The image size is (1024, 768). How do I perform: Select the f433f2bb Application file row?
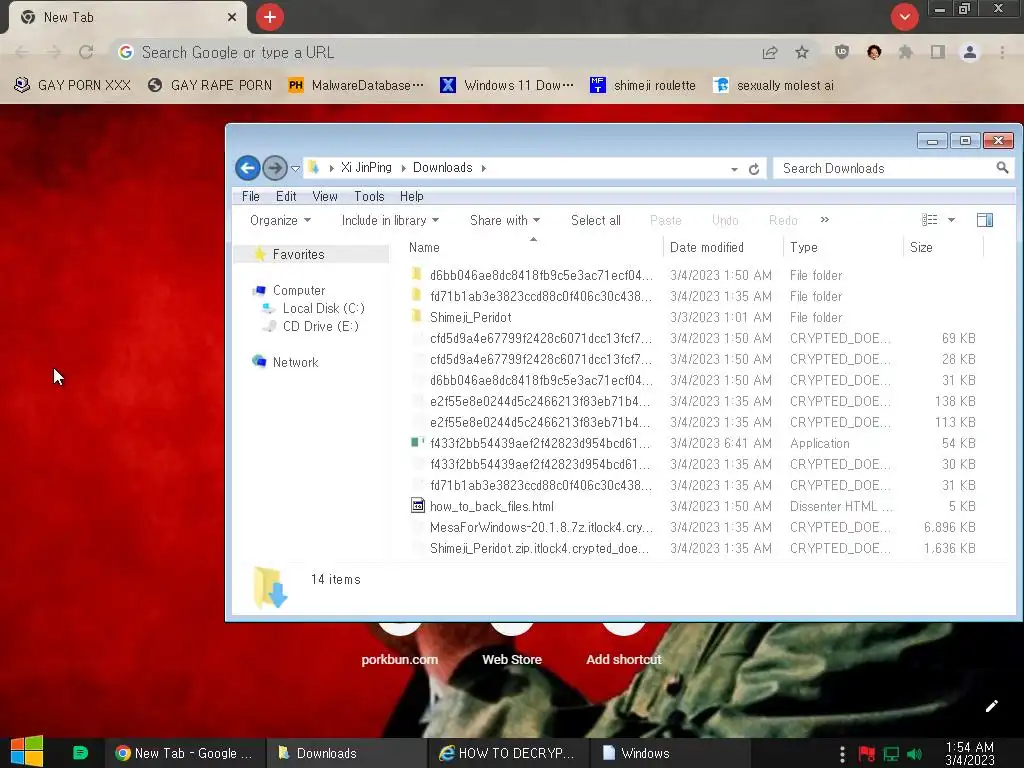(x=692, y=443)
